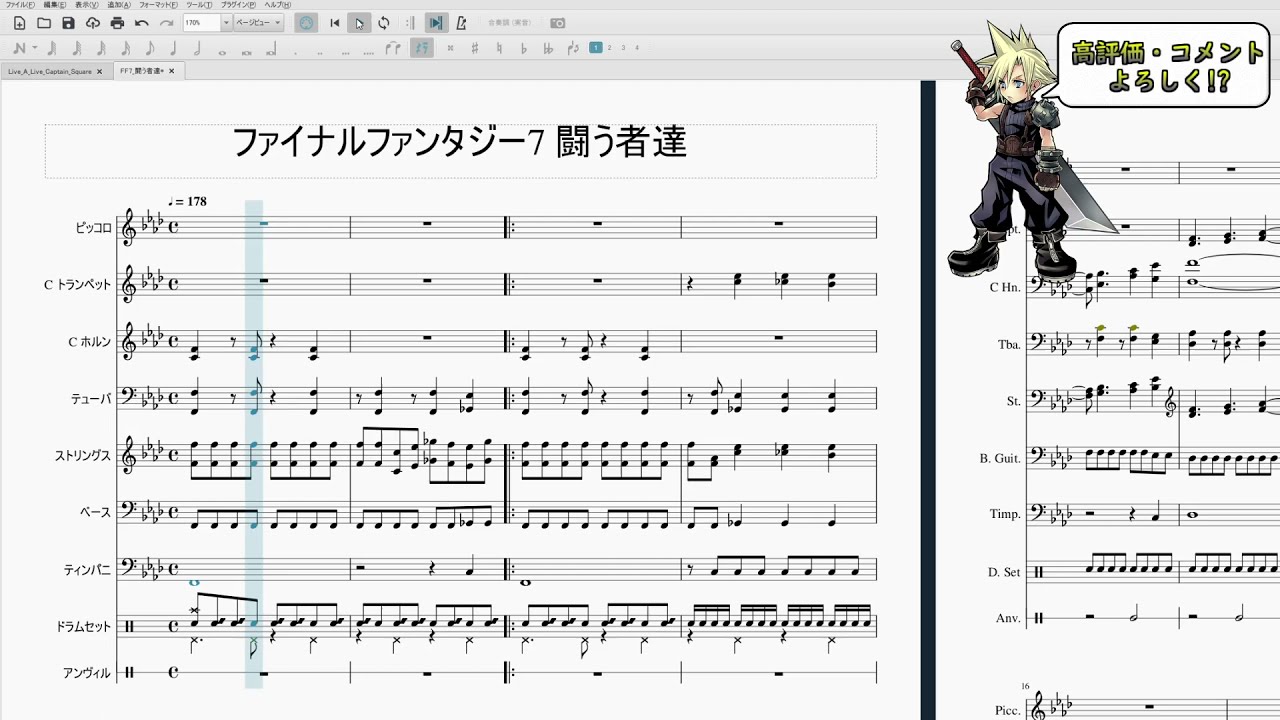Click the zoom field showing 170%
The image size is (1280, 720).
tap(201, 23)
